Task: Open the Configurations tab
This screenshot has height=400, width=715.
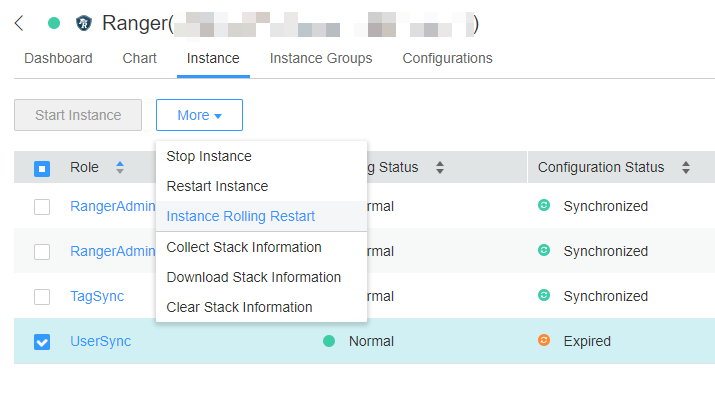Action: pos(447,58)
